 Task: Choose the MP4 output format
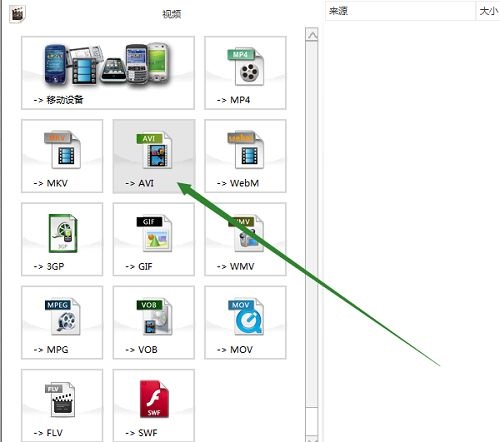245,73
